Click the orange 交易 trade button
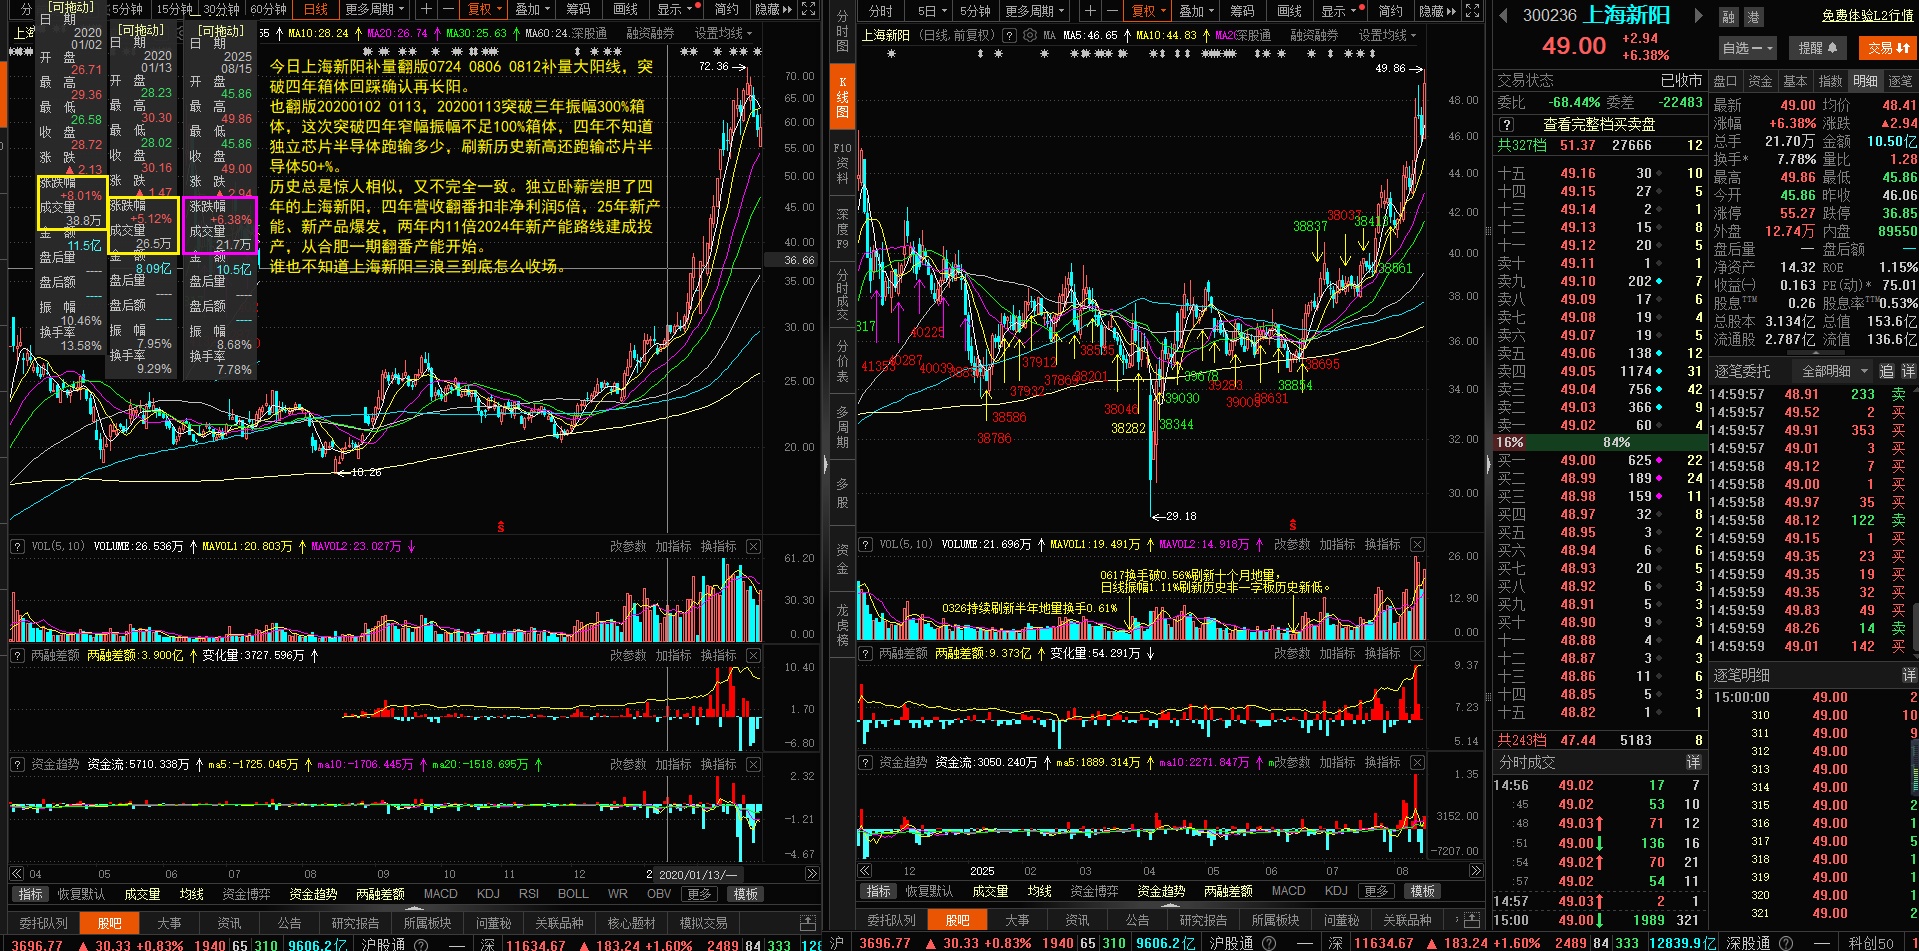The image size is (1919, 951). pyautogui.click(x=1888, y=47)
